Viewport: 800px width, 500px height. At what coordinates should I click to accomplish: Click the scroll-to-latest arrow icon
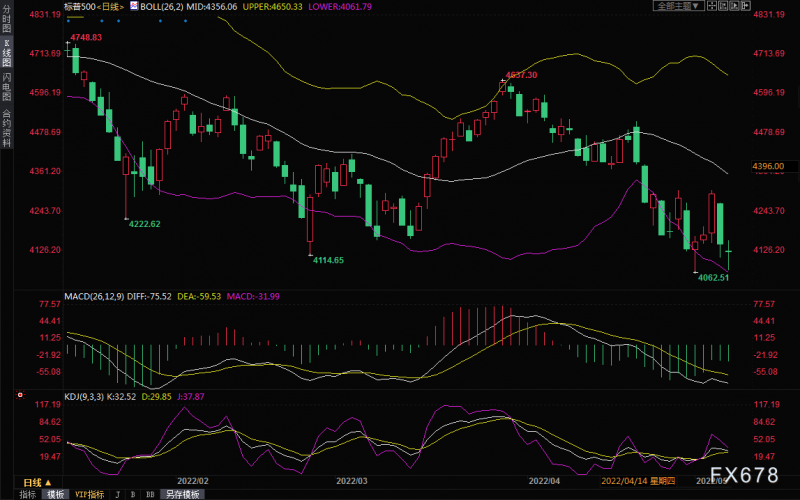(x=745, y=6)
